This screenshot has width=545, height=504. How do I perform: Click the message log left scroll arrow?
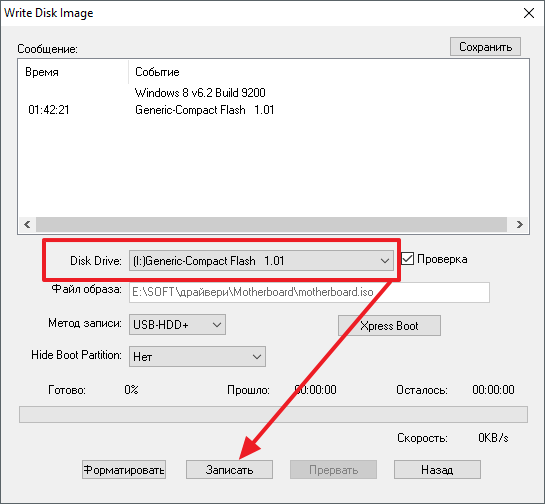(27, 225)
